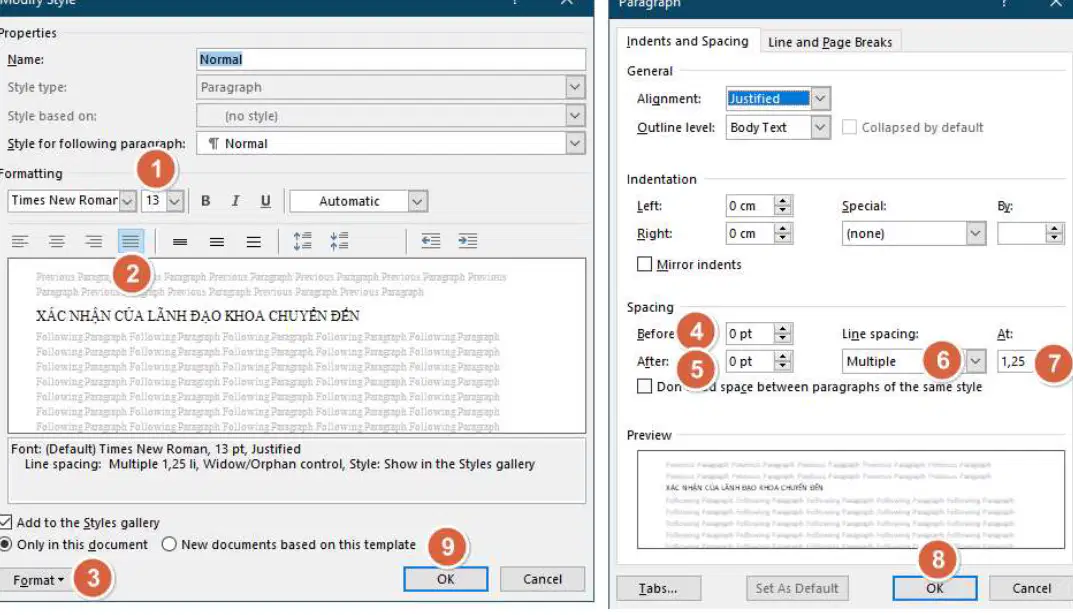Select 1.5 line spacing icon
The image size is (1073, 615).
coord(217,241)
